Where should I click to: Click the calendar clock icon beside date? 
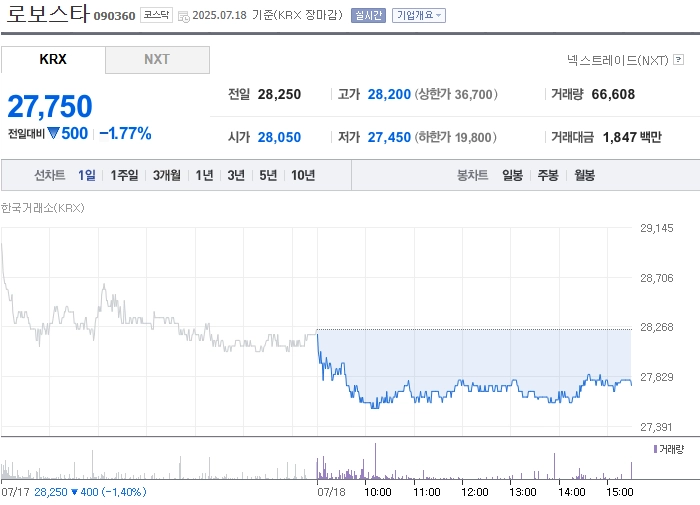pos(183,17)
